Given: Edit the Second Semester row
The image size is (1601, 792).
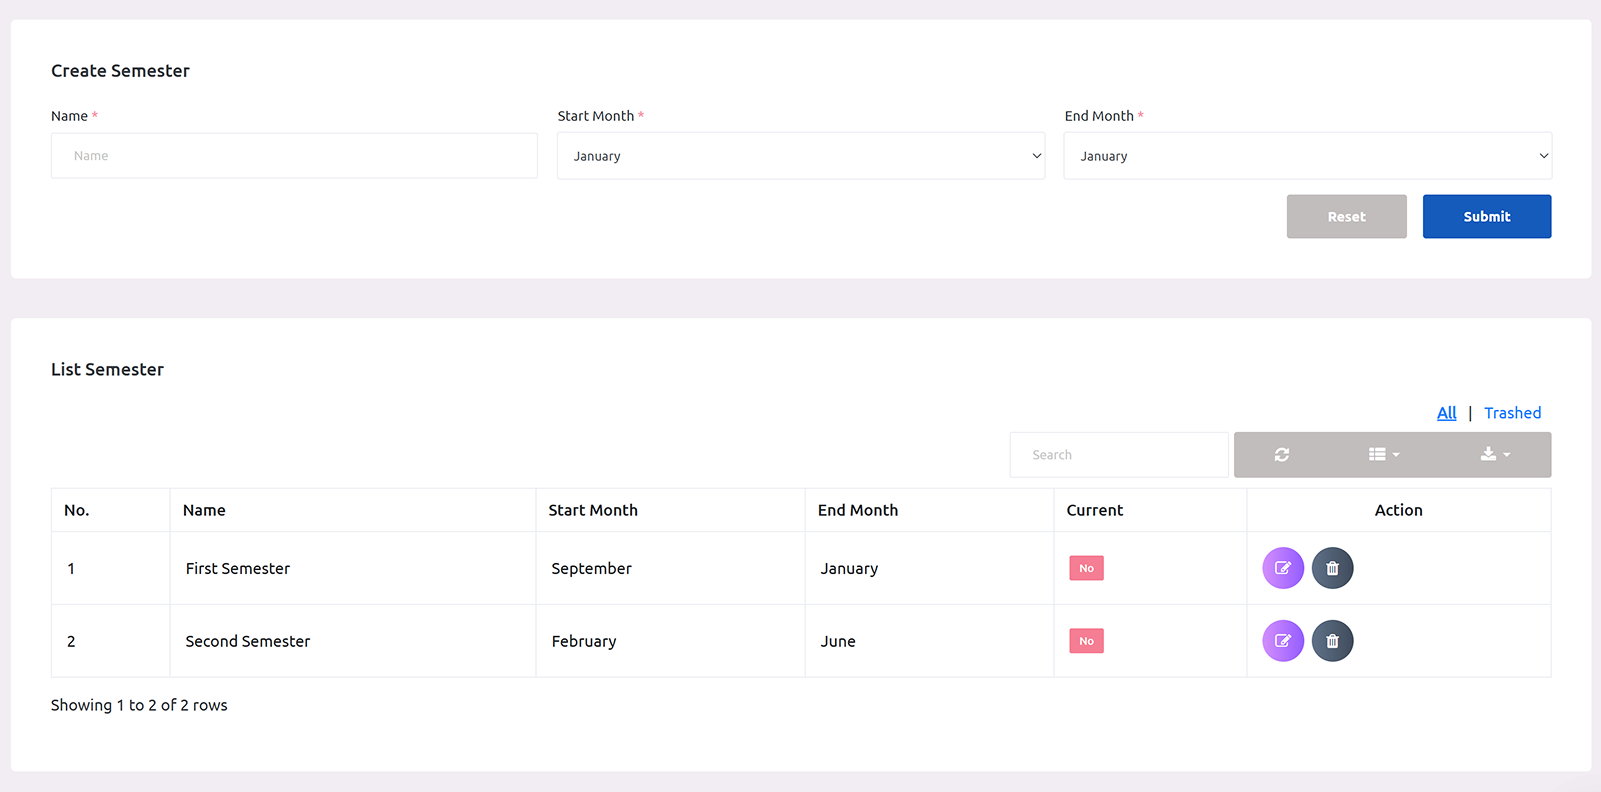Looking at the screenshot, I should tap(1283, 641).
